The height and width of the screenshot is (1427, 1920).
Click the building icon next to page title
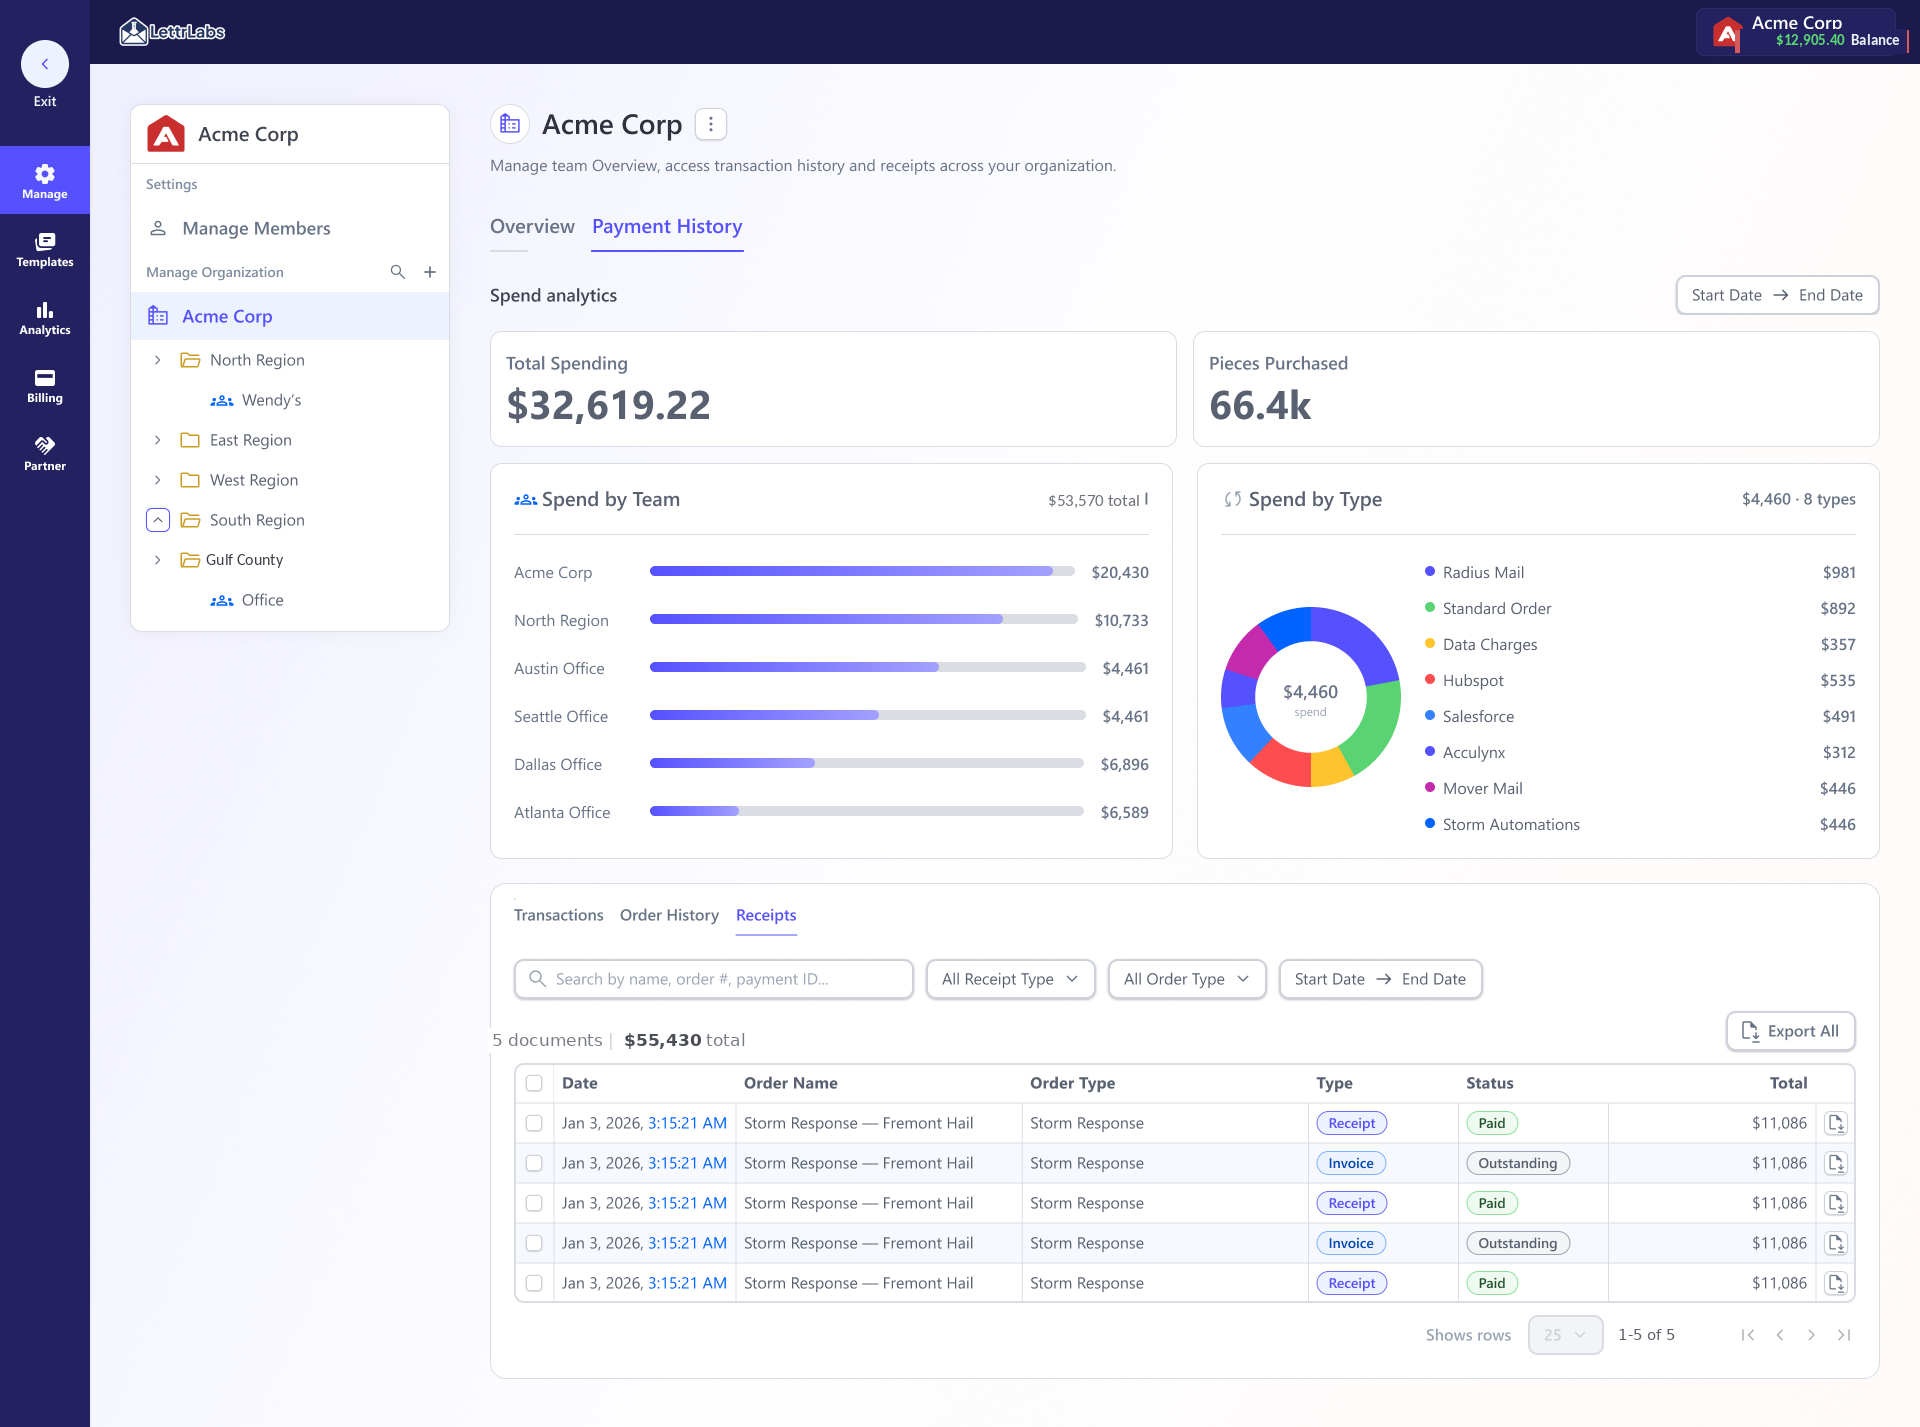(x=510, y=124)
